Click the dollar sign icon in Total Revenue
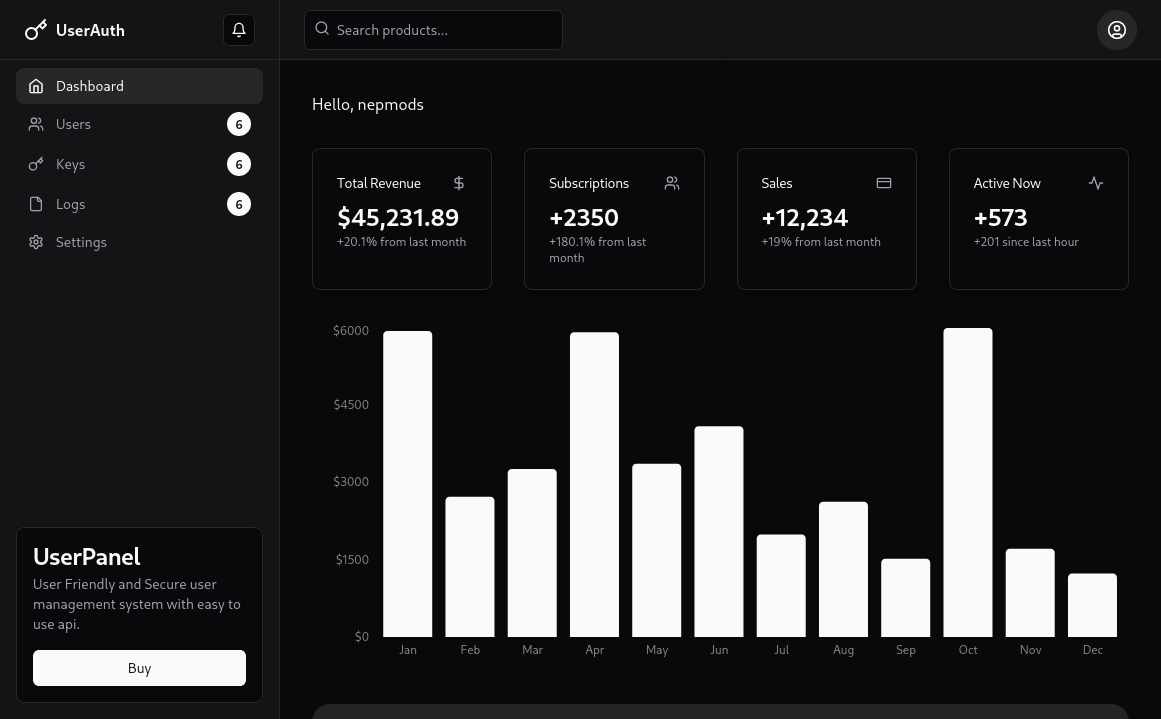 pyautogui.click(x=459, y=183)
